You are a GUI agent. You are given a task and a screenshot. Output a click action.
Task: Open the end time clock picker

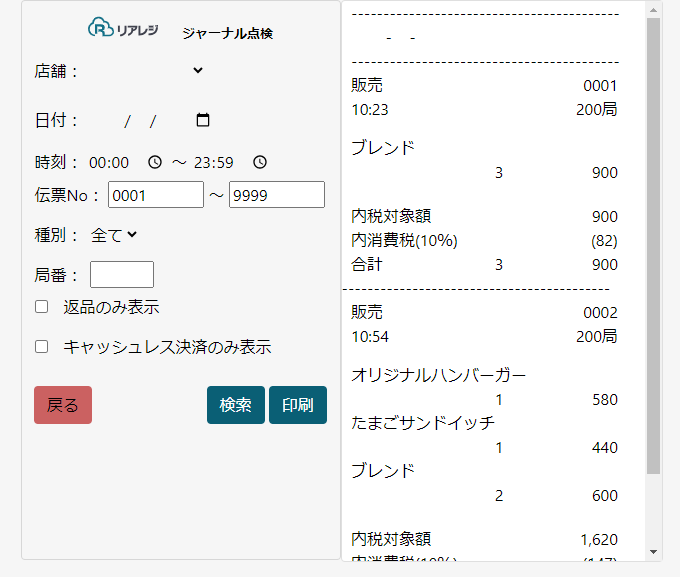tap(260, 162)
